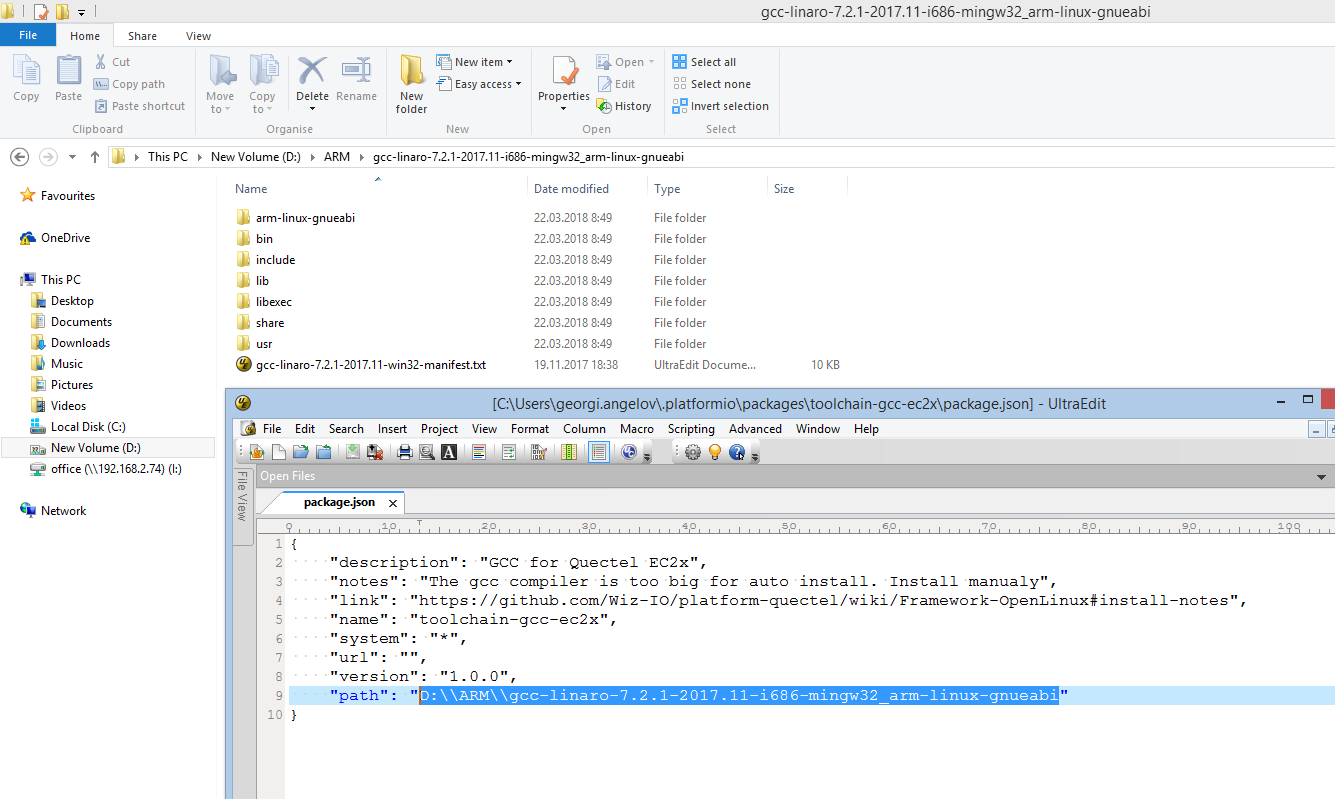
Task: Expand the second UltraEdit toolbar overflow arrow
Action: coord(755,456)
